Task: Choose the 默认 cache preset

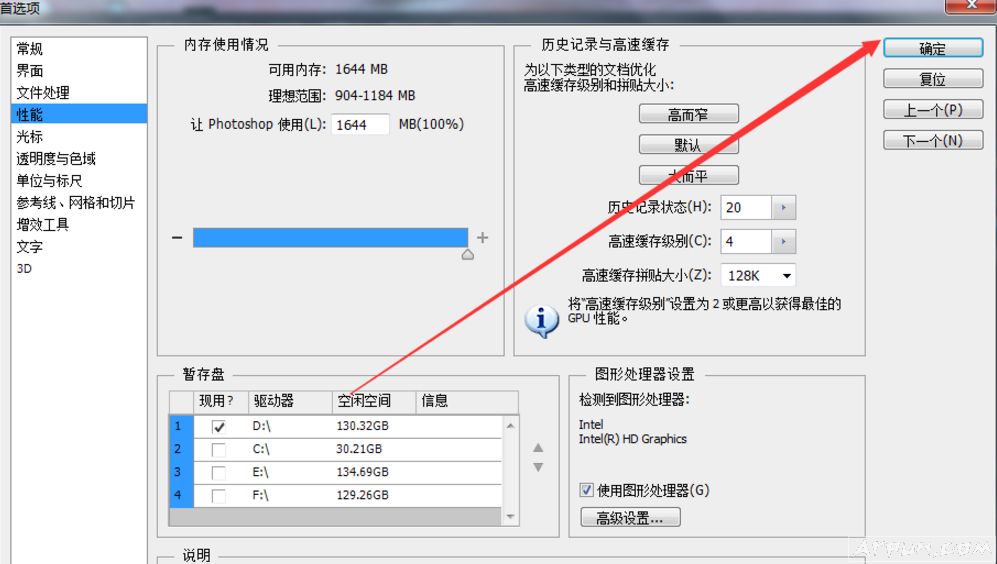Action: (689, 145)
